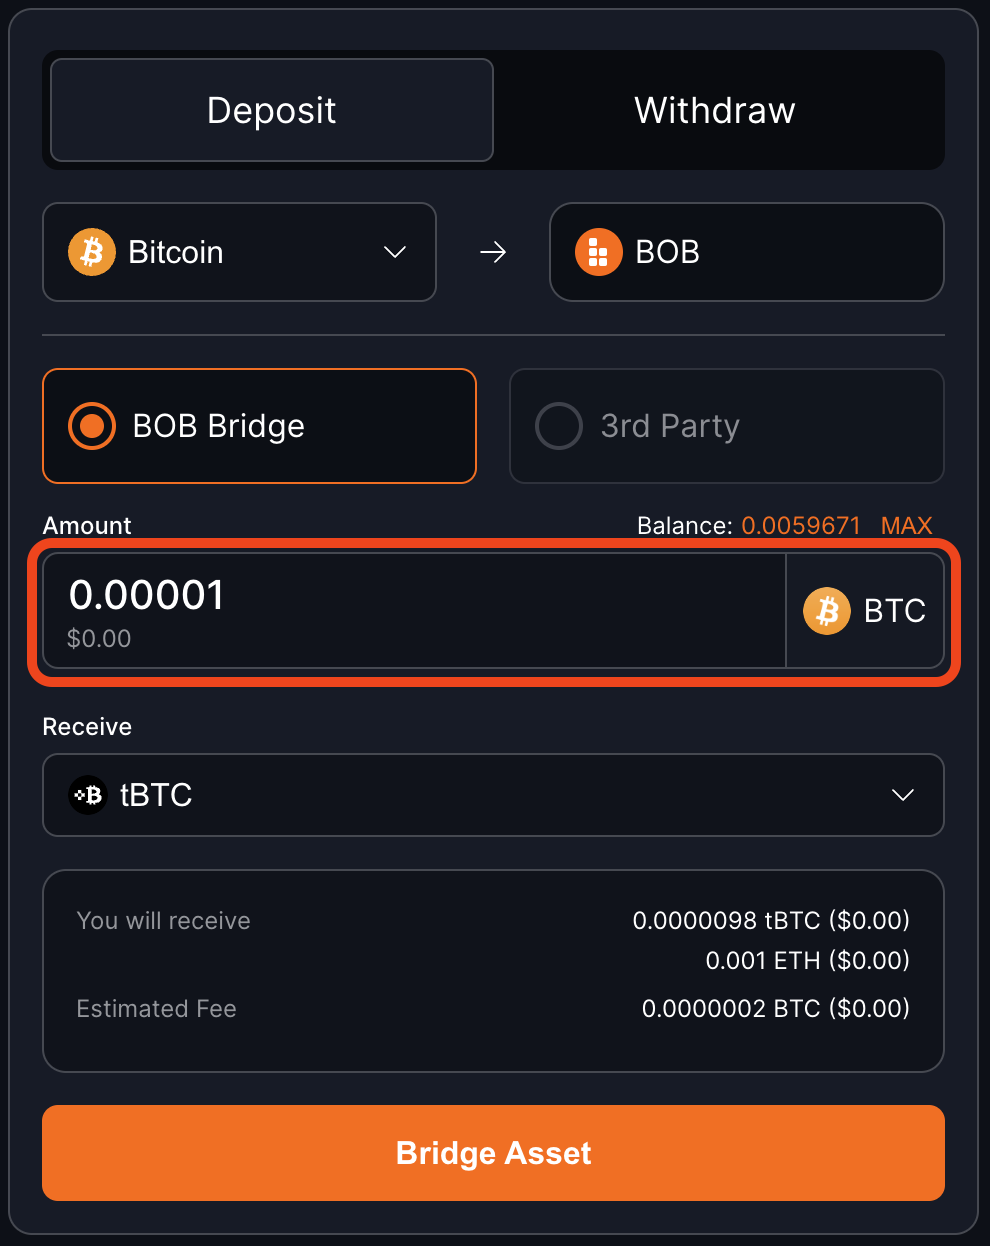
Task: Click the BTC coin icon in the Amount field
Action: click(x=826, y=610)
